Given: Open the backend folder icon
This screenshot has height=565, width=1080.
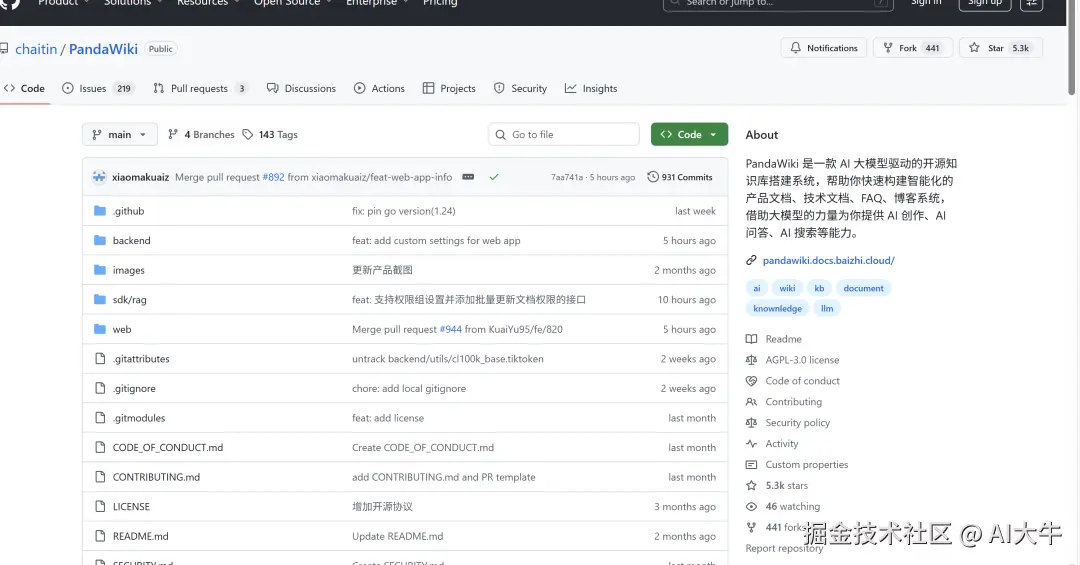Looking at the screenshot, I should coord(100,240).
